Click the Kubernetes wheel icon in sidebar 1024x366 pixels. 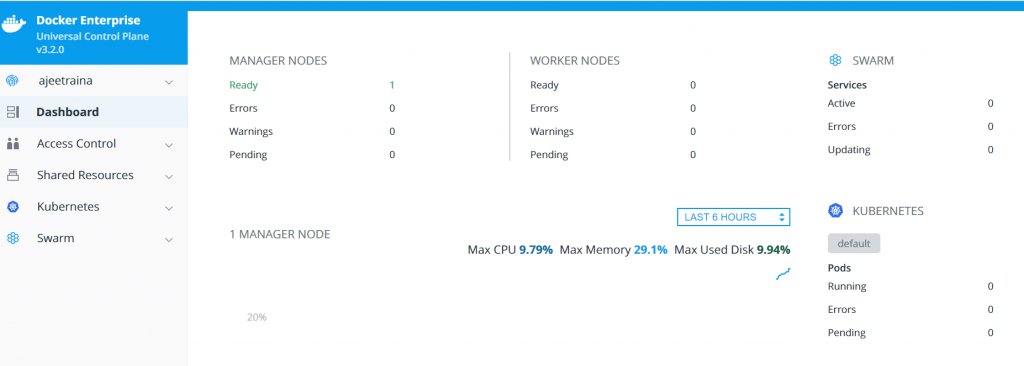[12, 207]
